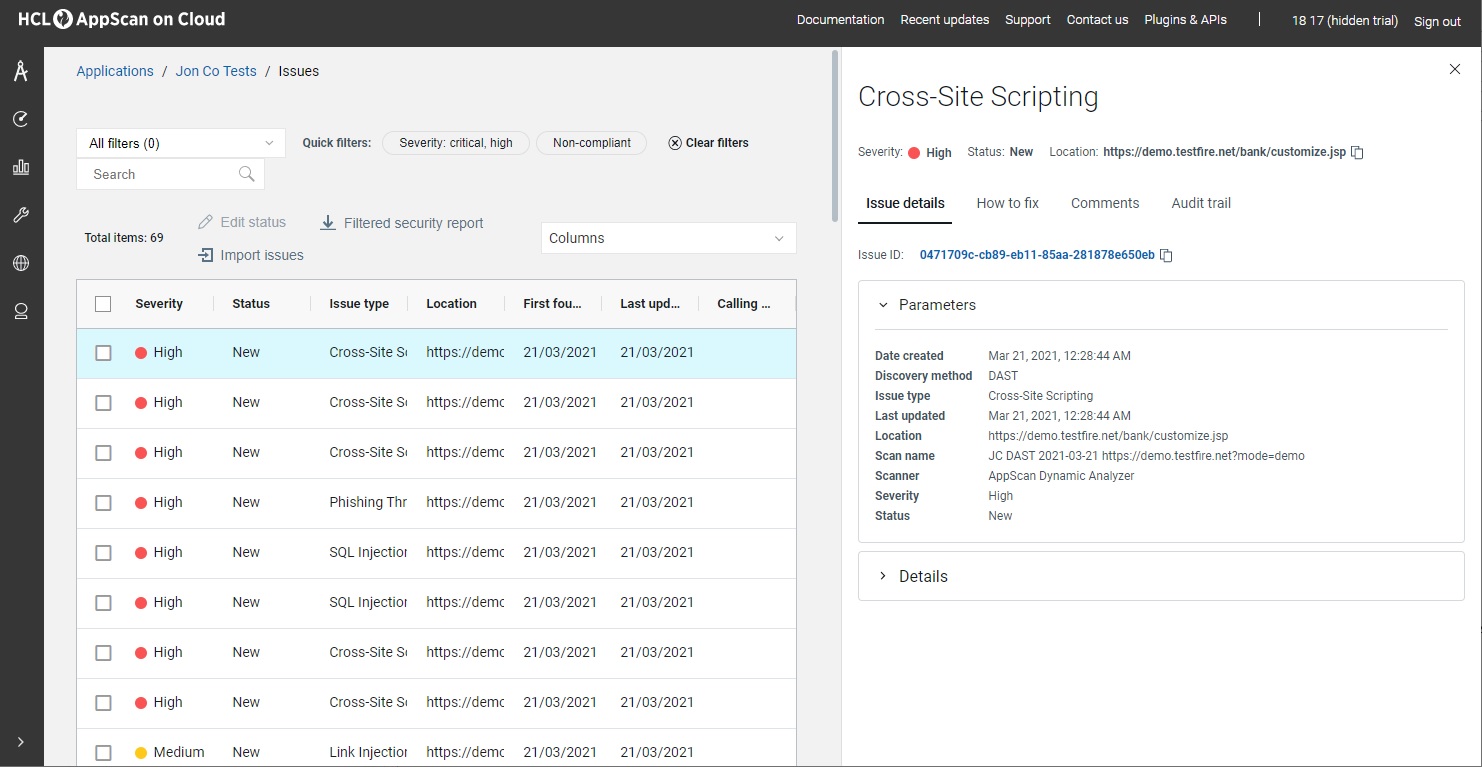Go to Applications breadcrumb link
1482x769 pixels.
tap(115, 71)
